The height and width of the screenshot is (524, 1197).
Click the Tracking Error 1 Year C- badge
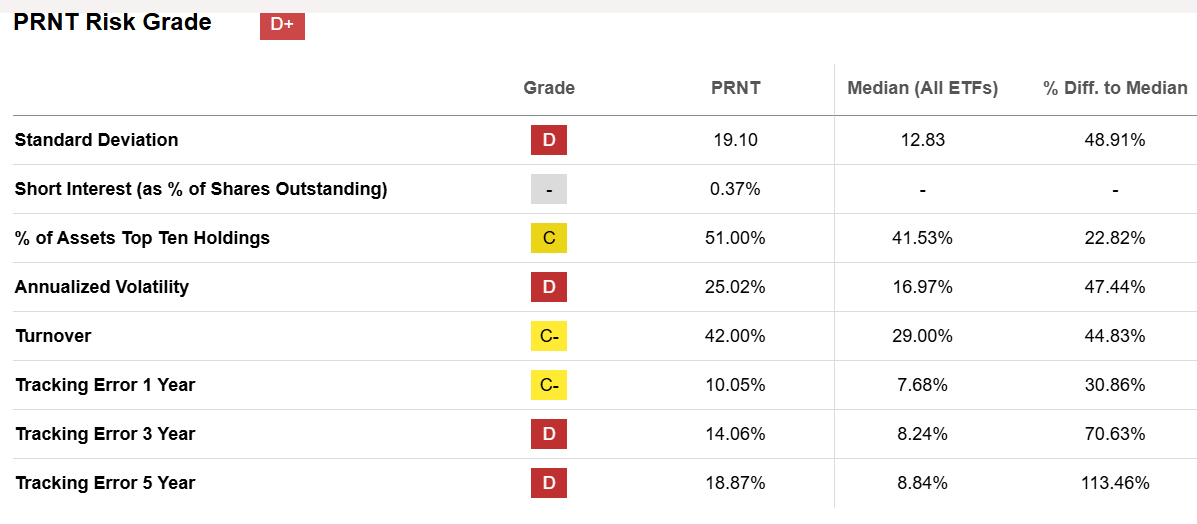pyautogui.click(x=549, y=385)
